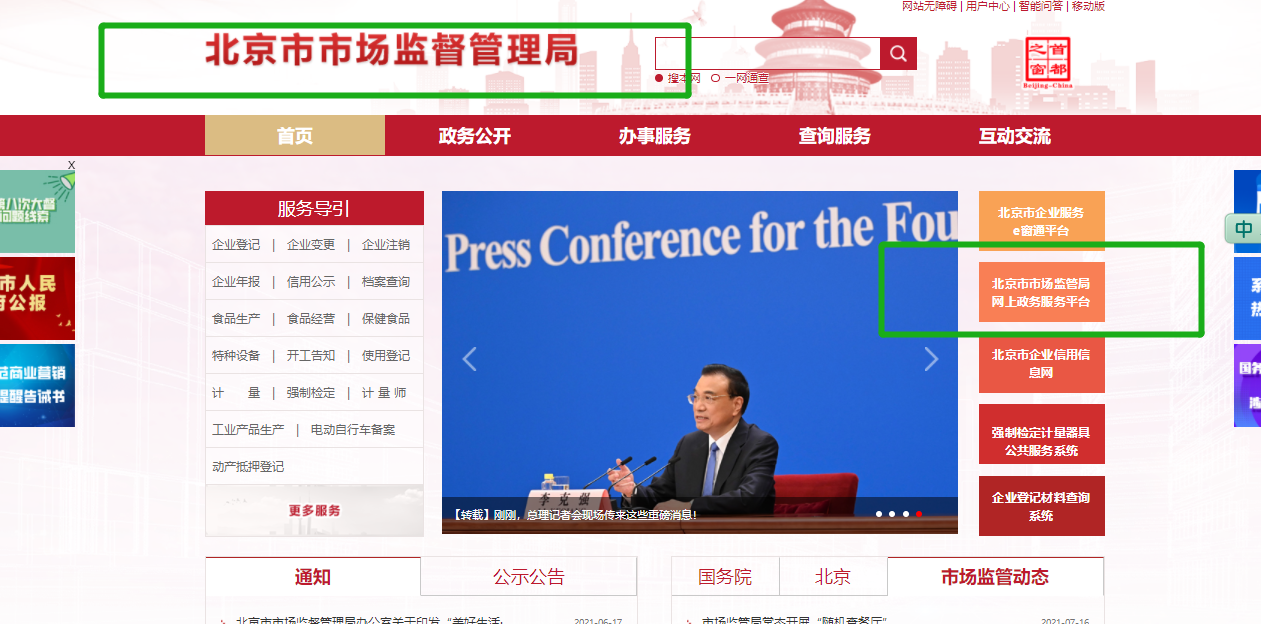Click the 企业登记 service link
1261x624 pixels.
[x=236, y=245]
